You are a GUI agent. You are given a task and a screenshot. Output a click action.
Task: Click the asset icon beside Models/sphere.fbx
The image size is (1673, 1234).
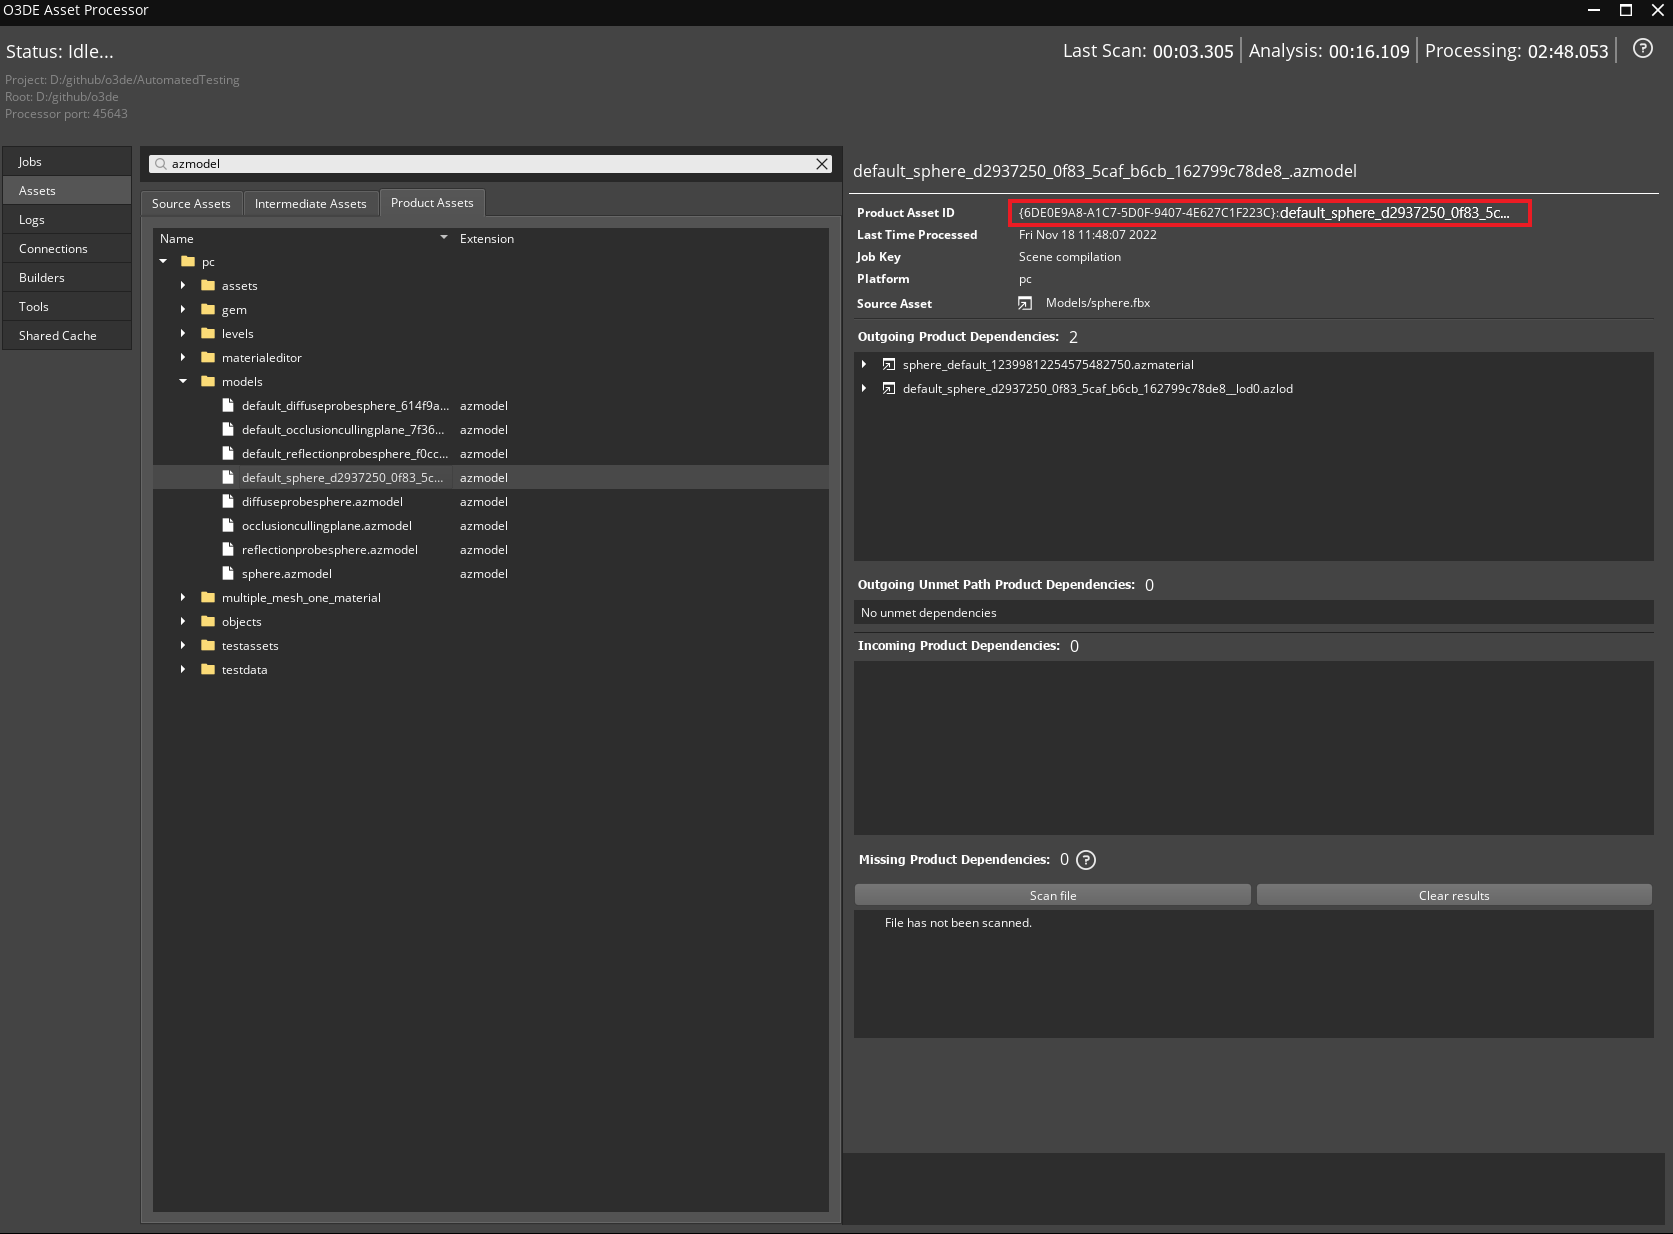pyautogui.click(x=1024, y=303)
